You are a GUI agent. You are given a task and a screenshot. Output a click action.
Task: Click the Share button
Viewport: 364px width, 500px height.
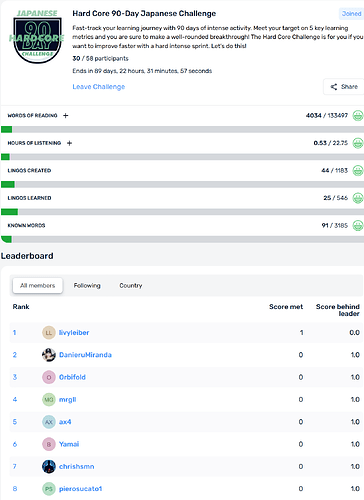click(x=344, y=87)
